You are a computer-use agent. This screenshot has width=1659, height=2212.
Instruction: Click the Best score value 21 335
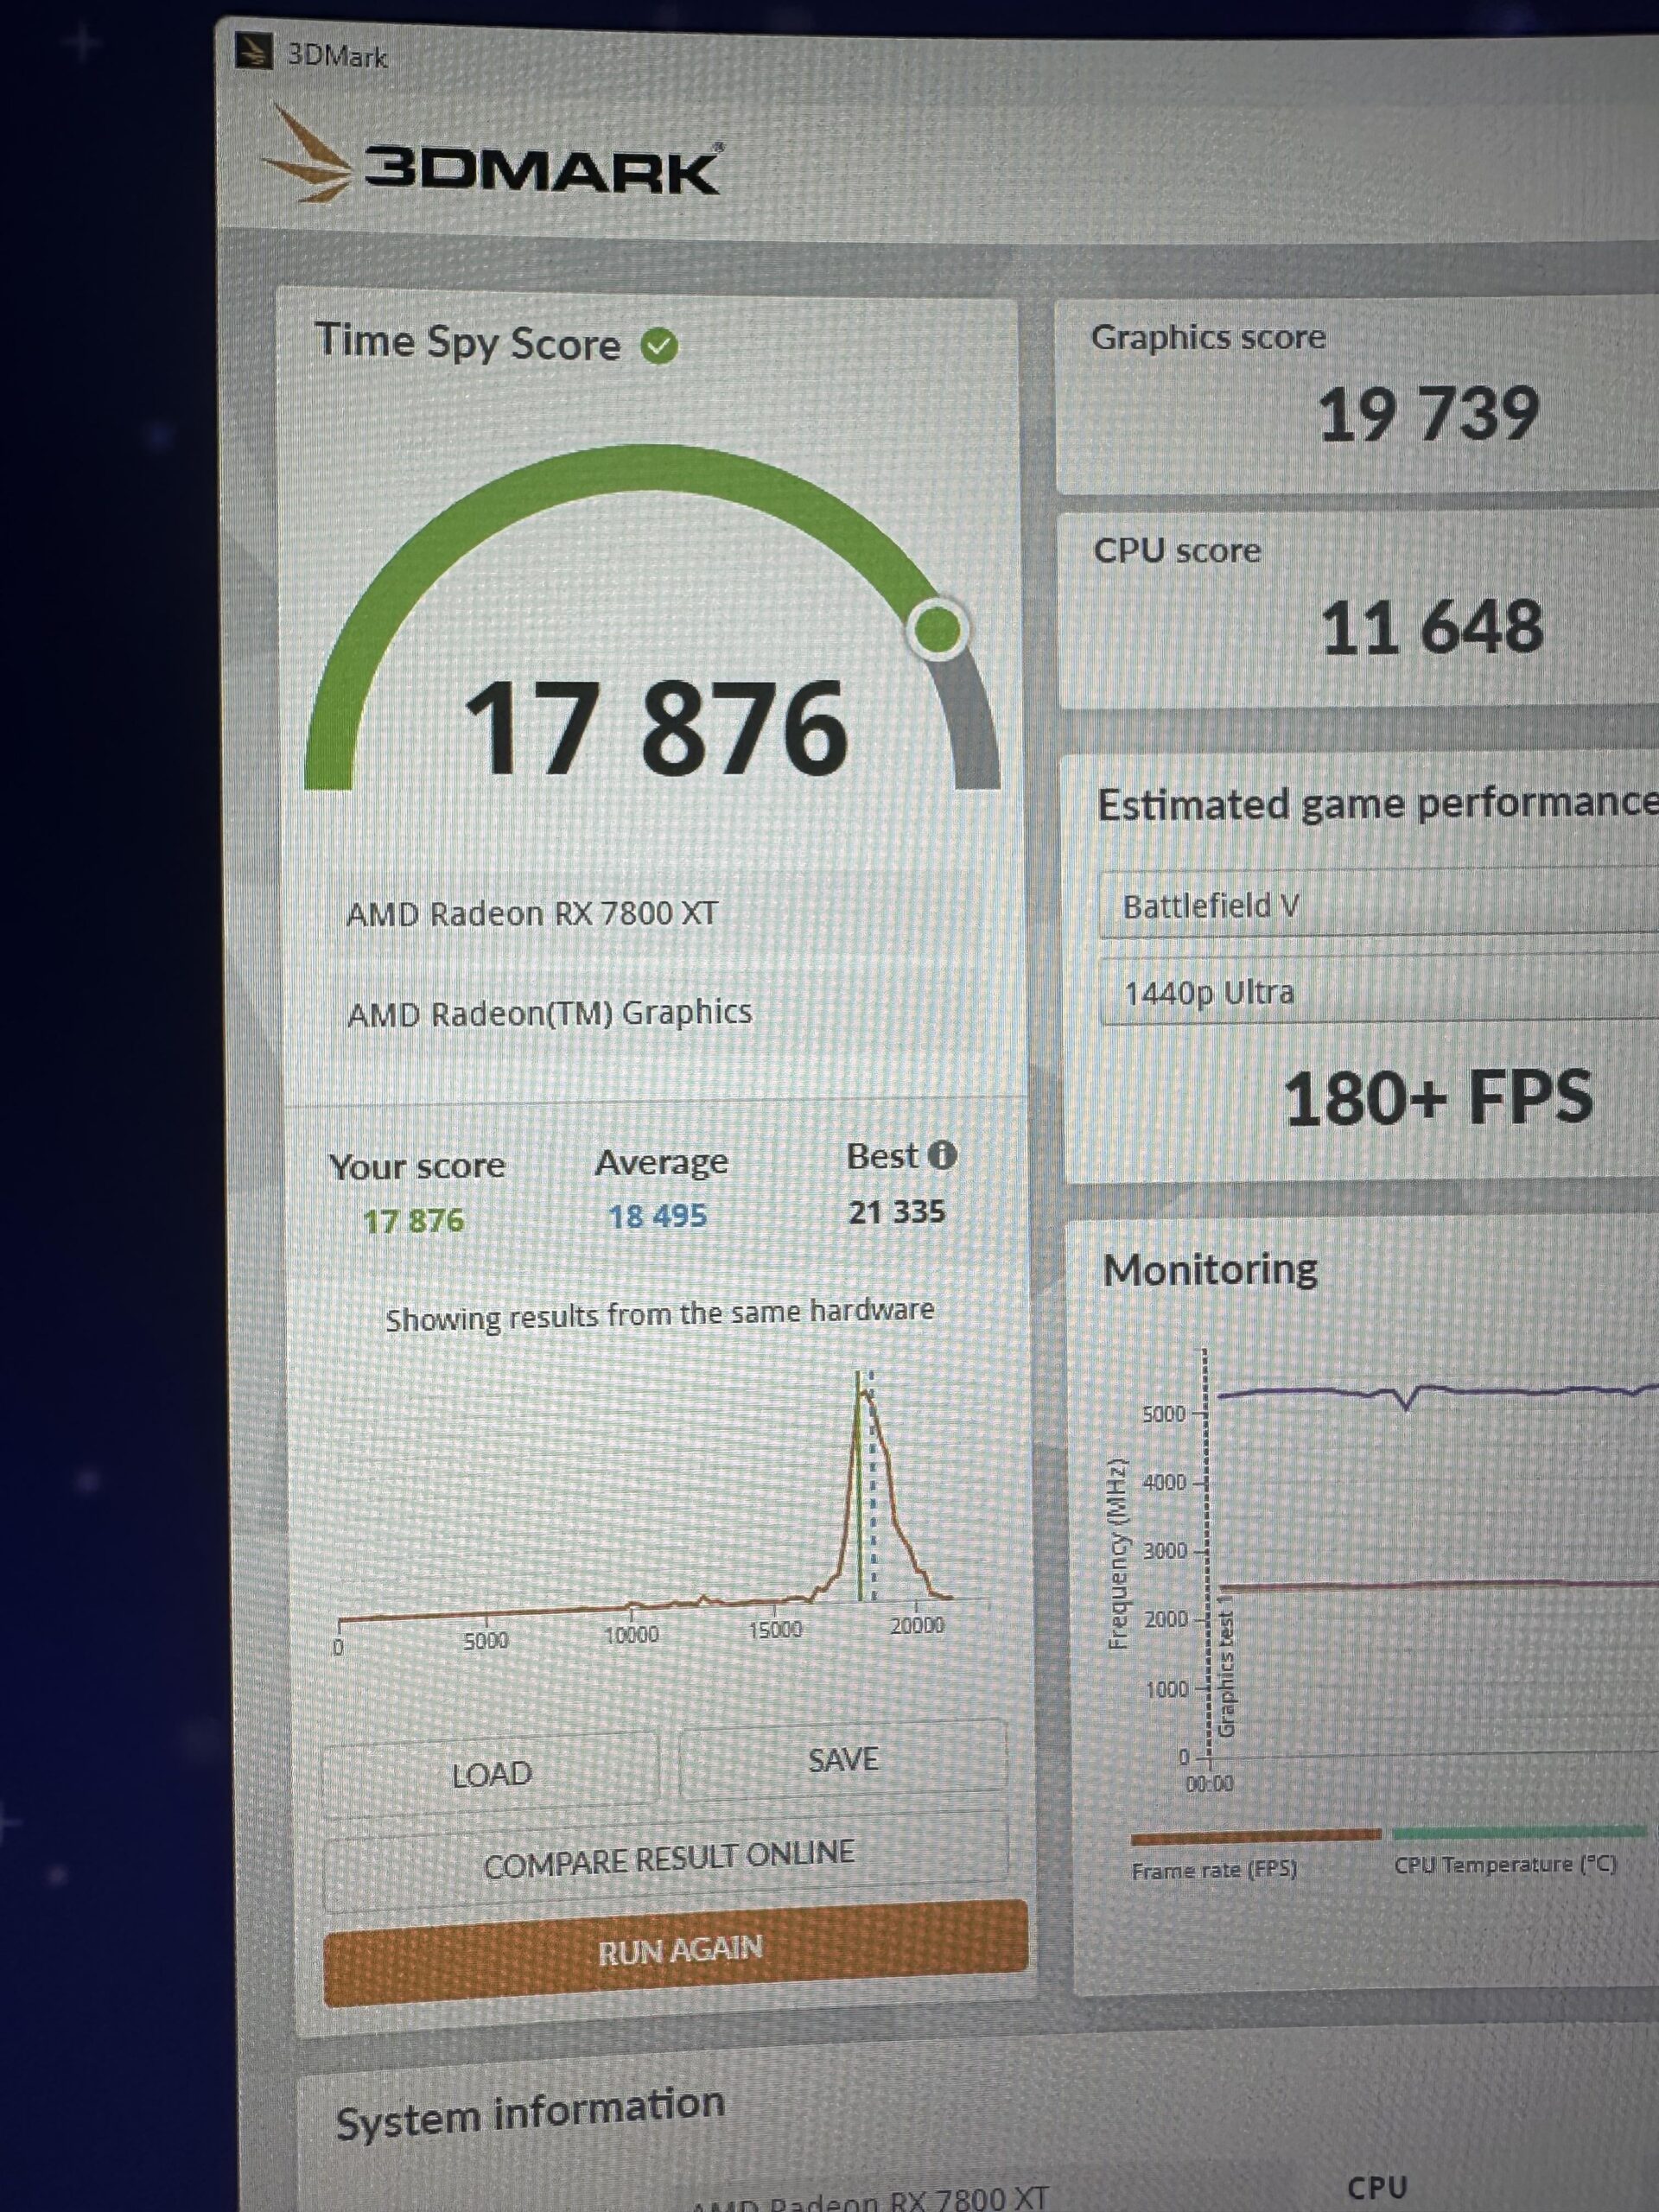pos(896,1212)
